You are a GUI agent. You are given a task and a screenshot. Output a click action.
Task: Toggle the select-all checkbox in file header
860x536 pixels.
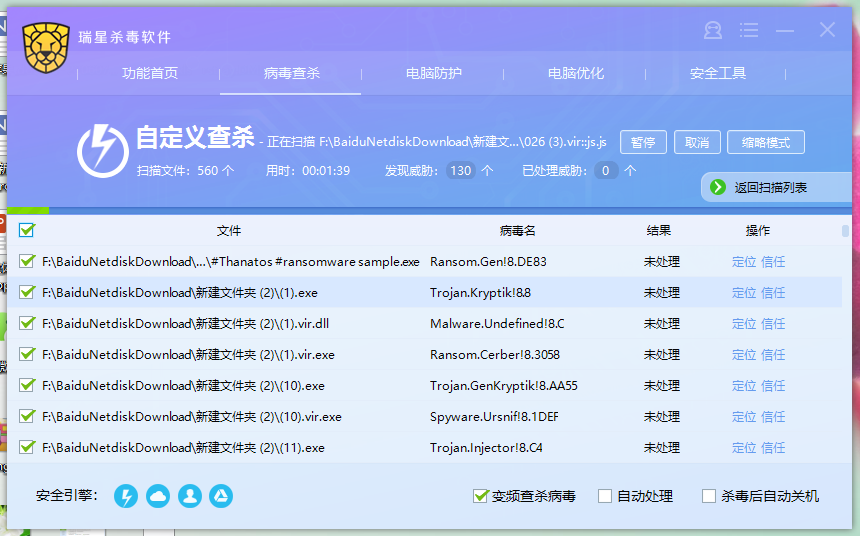click(x=27, y=231)
